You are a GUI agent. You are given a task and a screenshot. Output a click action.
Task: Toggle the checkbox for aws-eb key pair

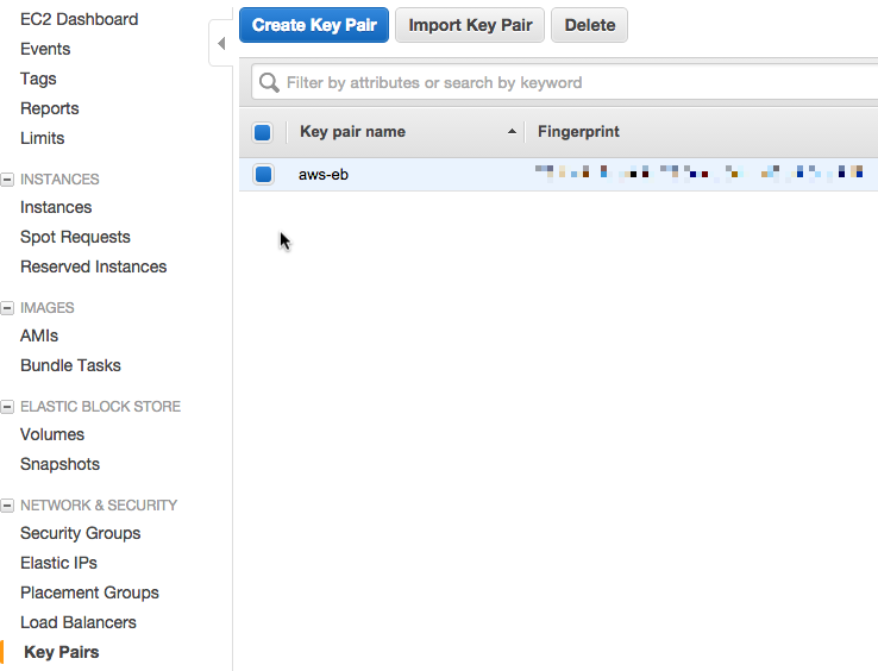(263, 174)
